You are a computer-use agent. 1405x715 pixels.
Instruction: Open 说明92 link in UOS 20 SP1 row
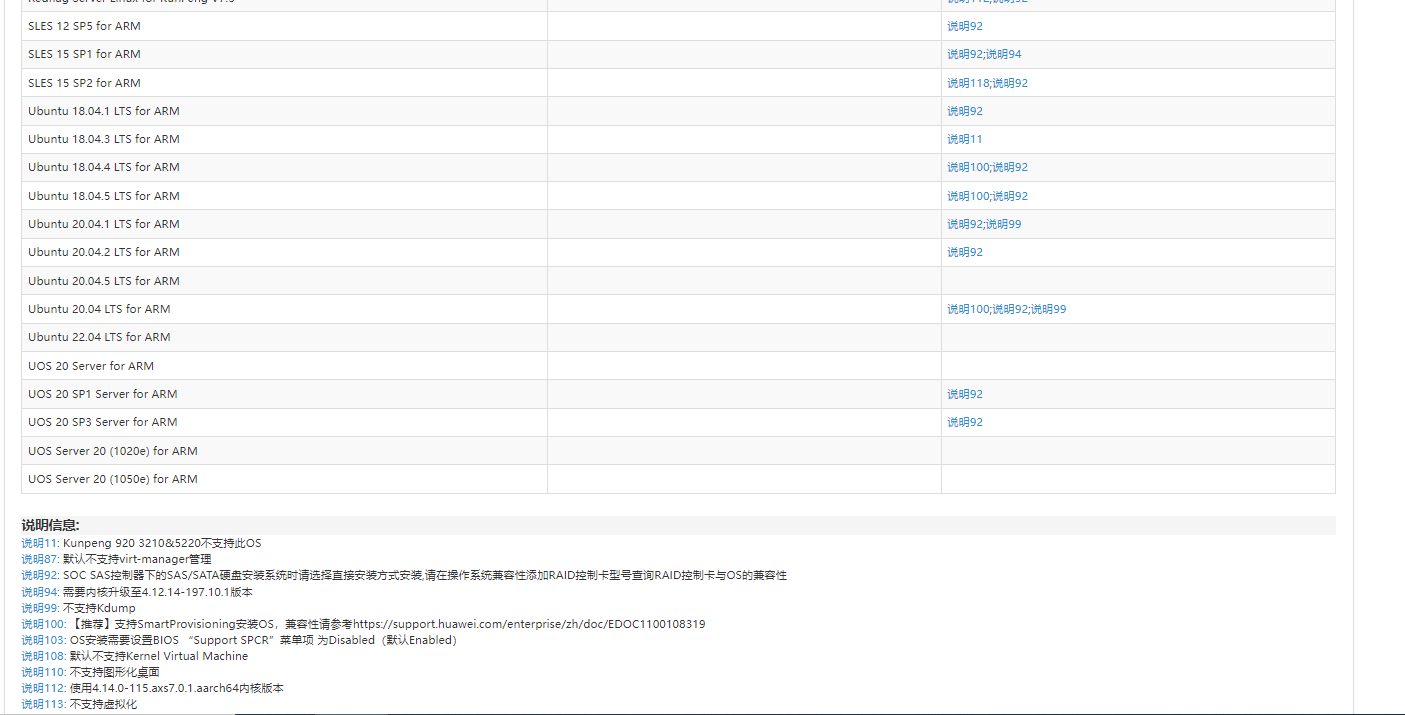965,394
